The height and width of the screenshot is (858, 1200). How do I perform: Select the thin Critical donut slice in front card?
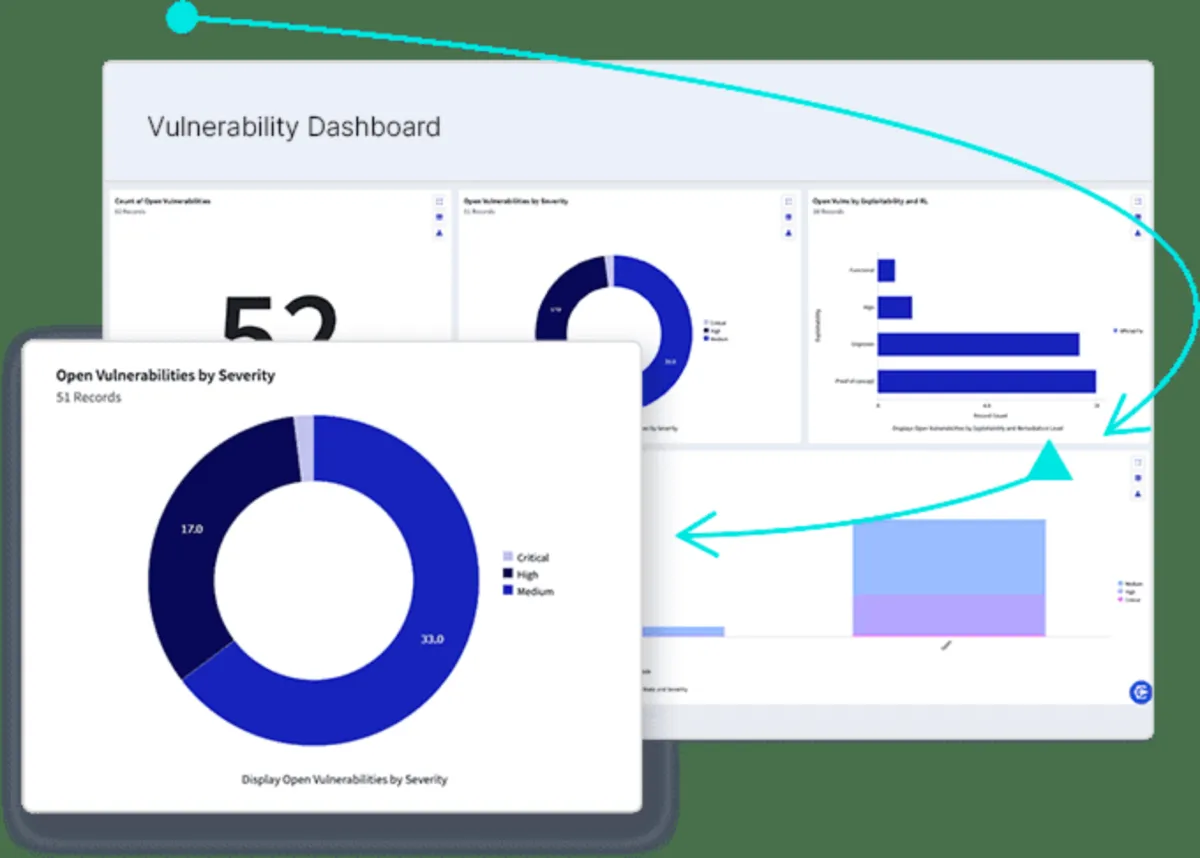point(304,449)
